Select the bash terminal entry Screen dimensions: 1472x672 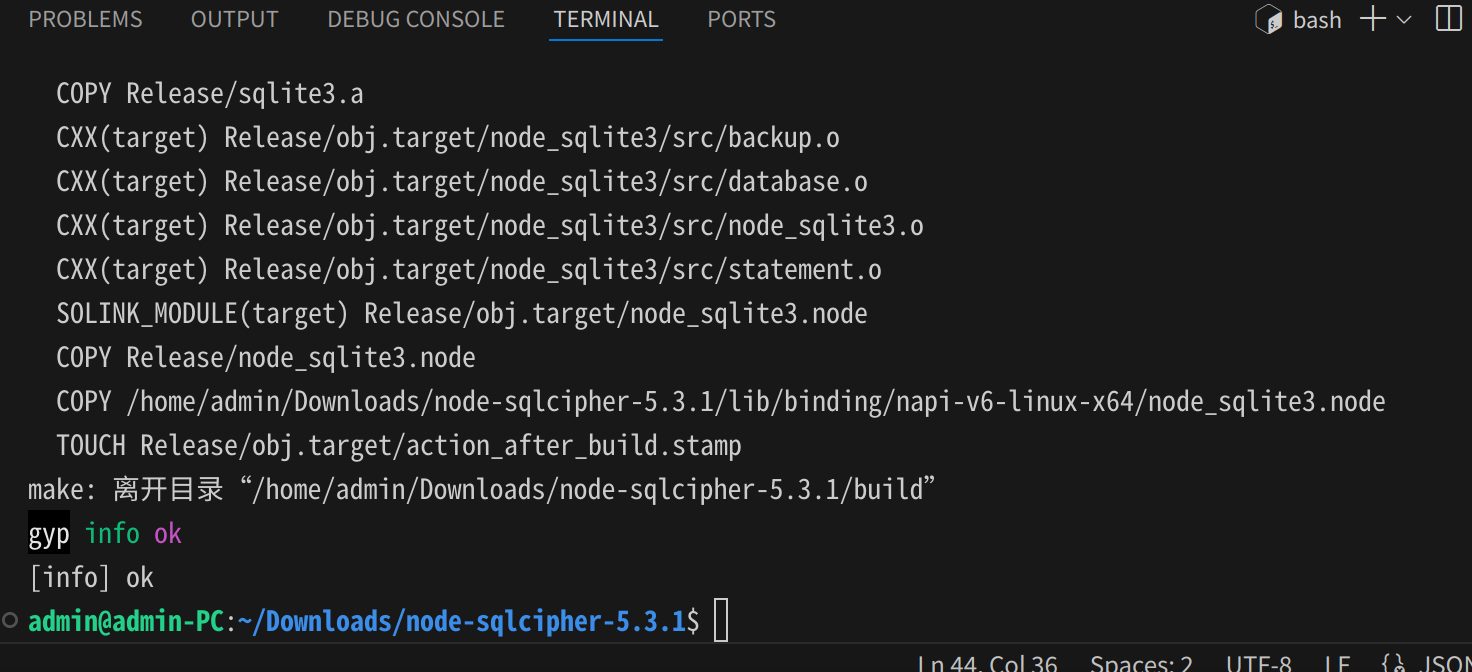1317,19
